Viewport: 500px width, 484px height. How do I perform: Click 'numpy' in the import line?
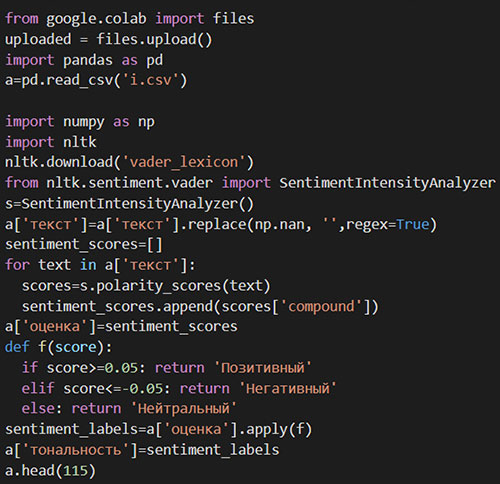pos(84,122)
